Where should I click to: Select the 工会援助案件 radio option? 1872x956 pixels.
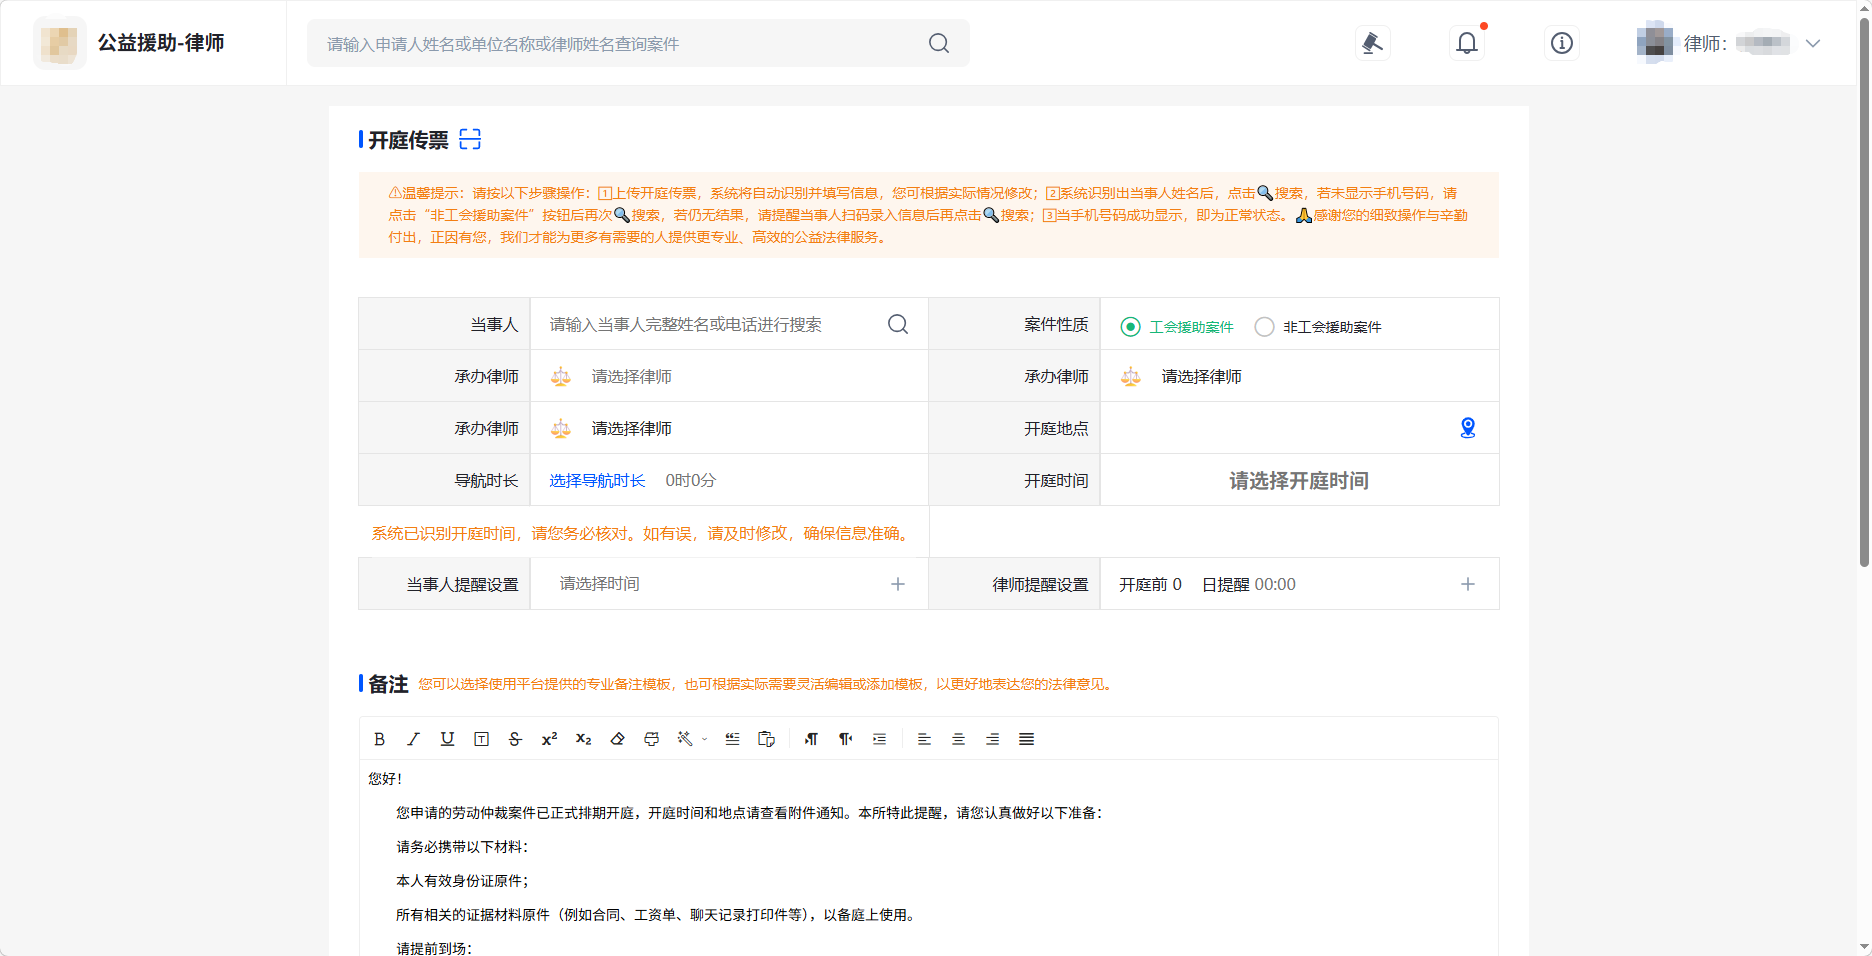point(1130,327)
